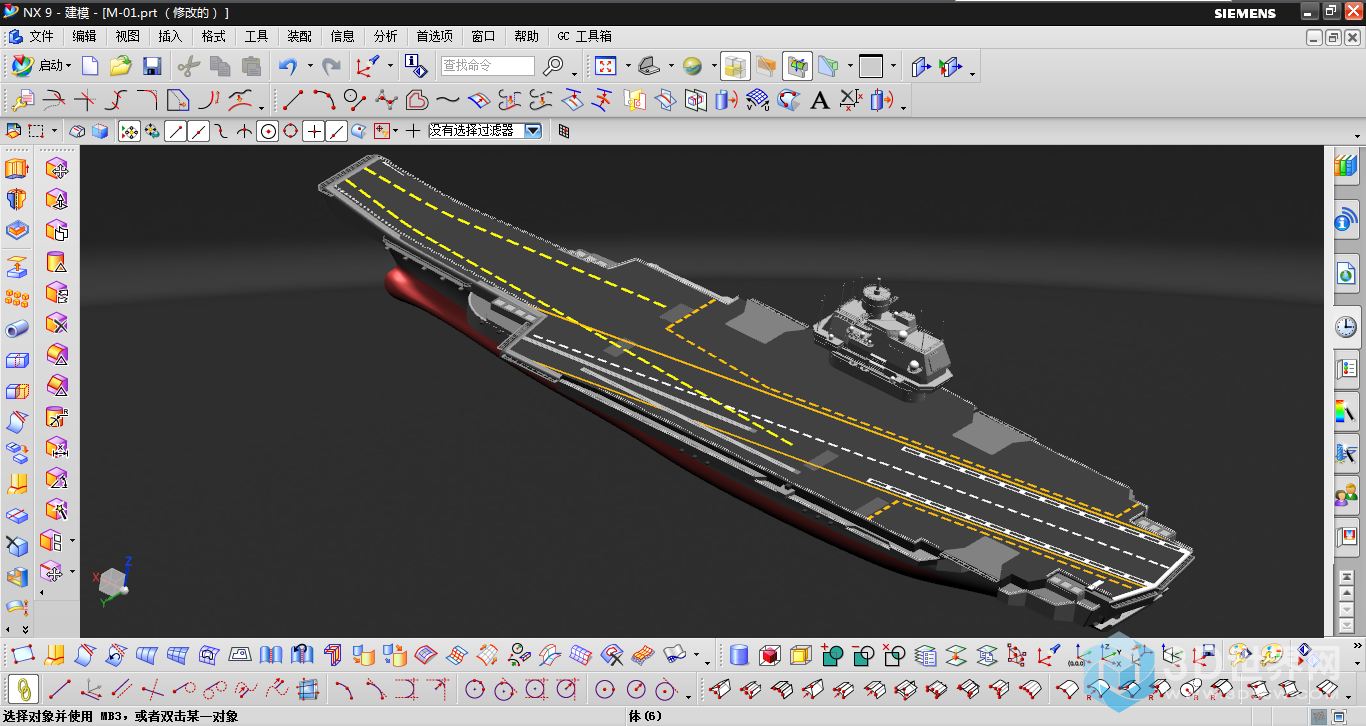The width and height of the screenshot is (1366, 726).
Task: Open the WCS orient dropdown arrow
Action: pyautogui.click(x=390, y=67)
